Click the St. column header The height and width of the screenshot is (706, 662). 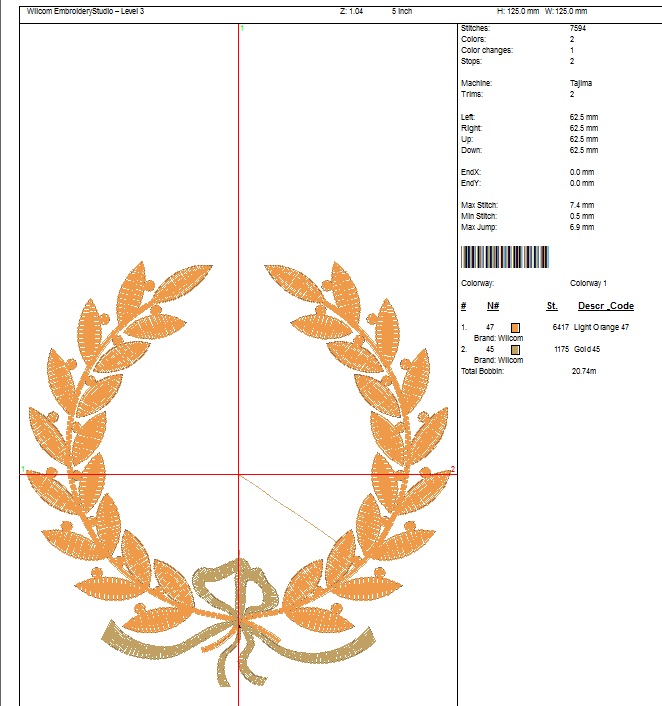coord(552,306)
